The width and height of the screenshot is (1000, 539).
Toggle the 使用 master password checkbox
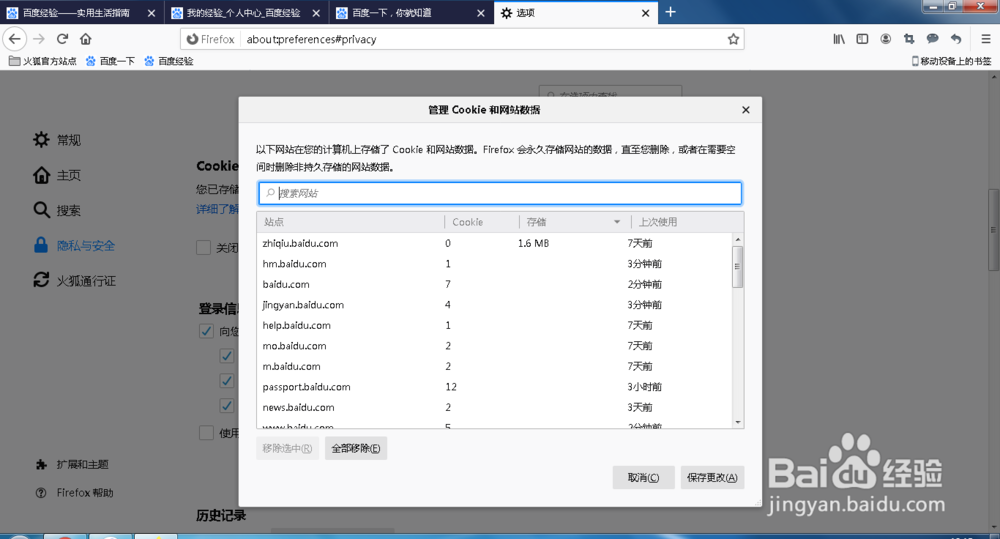(206, 433)
